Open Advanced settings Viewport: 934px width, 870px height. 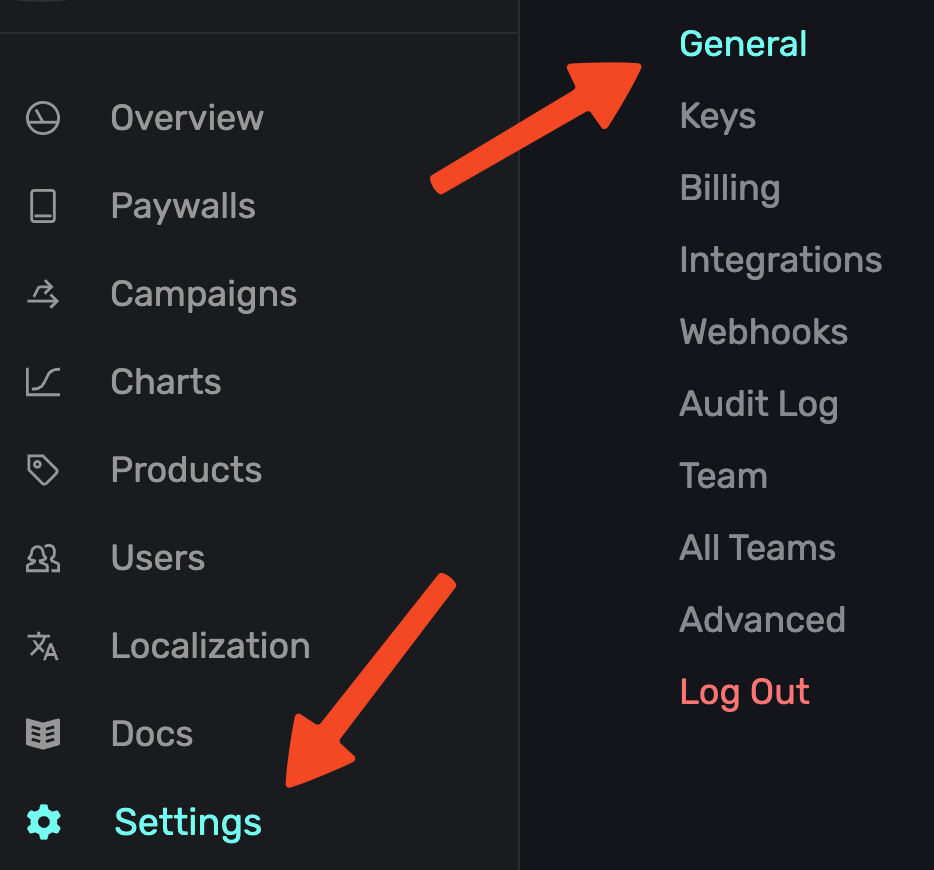763,620
